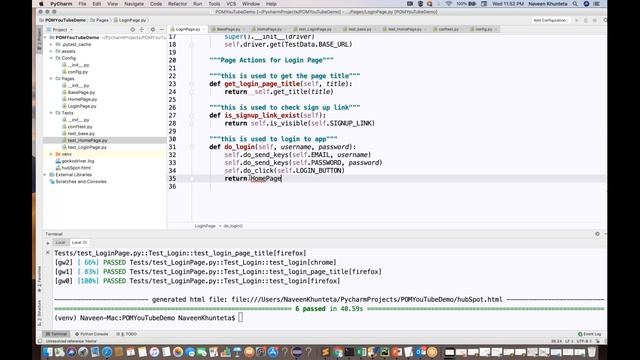Click do_login() in editor breadcrumb
This screenshot has width=640, height=360.
(x=233, y=226)
